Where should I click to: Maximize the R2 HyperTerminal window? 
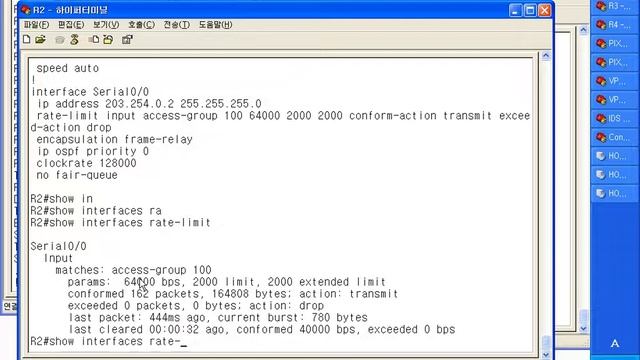530,10
